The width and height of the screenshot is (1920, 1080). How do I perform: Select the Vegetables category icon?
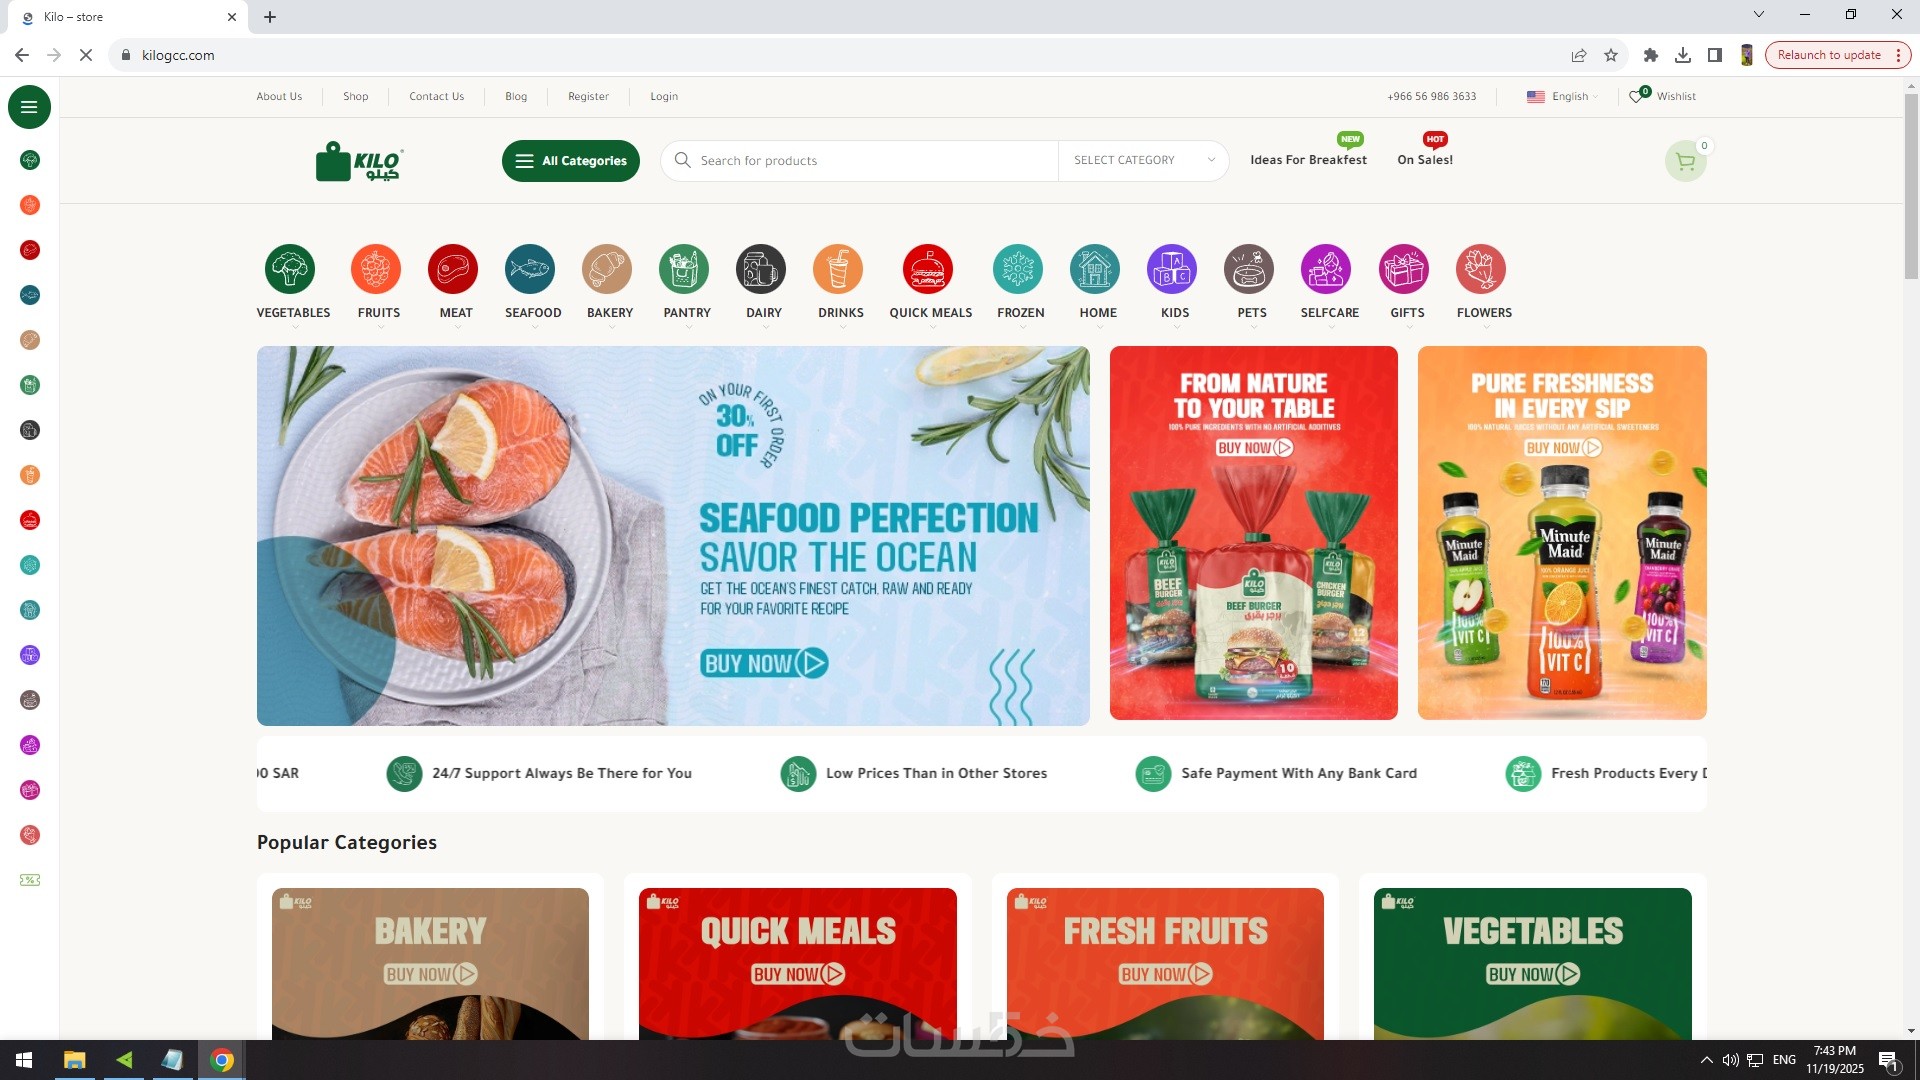[290, 269]
